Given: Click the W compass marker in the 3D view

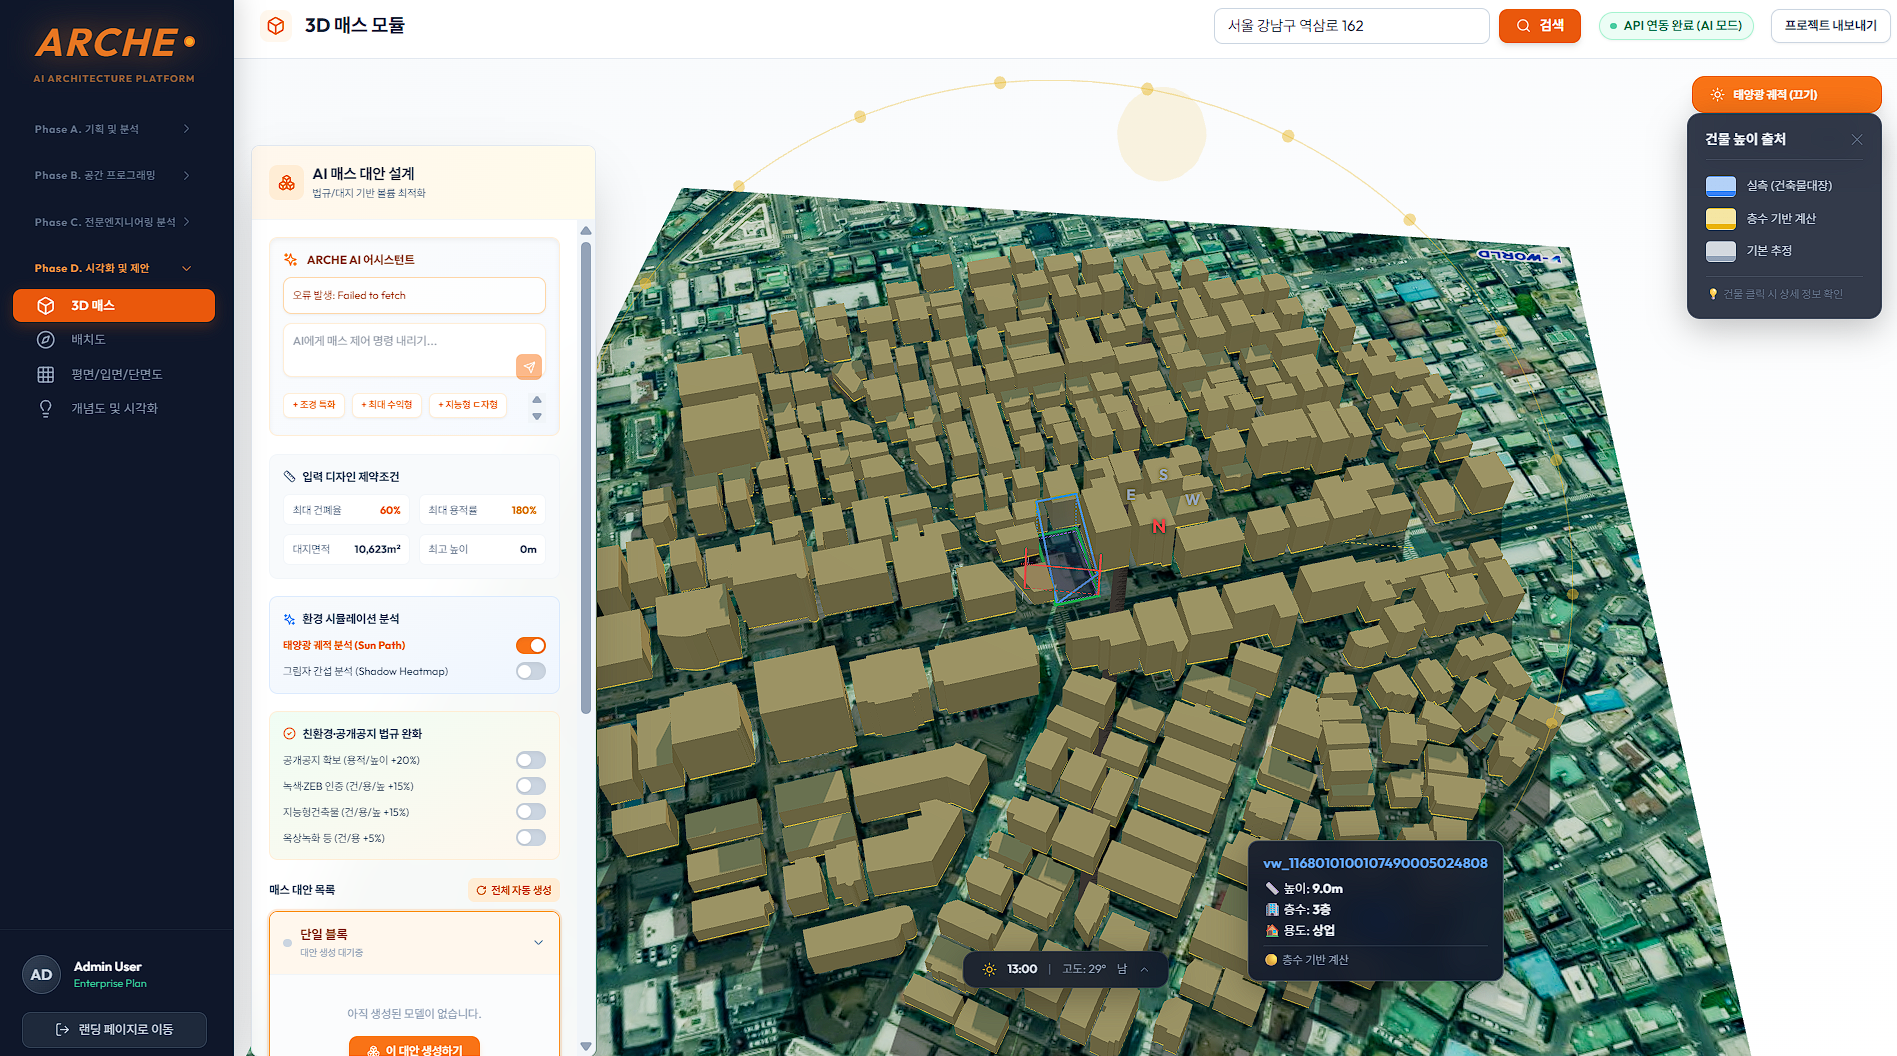Looking at the screenshot, I should click(x=1192, y=500).
